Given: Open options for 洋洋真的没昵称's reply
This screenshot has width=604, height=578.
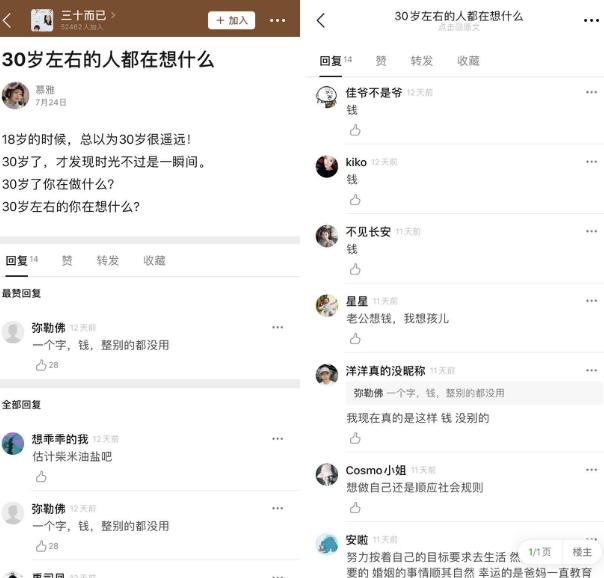Looking at the screenshot, I should pos(591,370).
